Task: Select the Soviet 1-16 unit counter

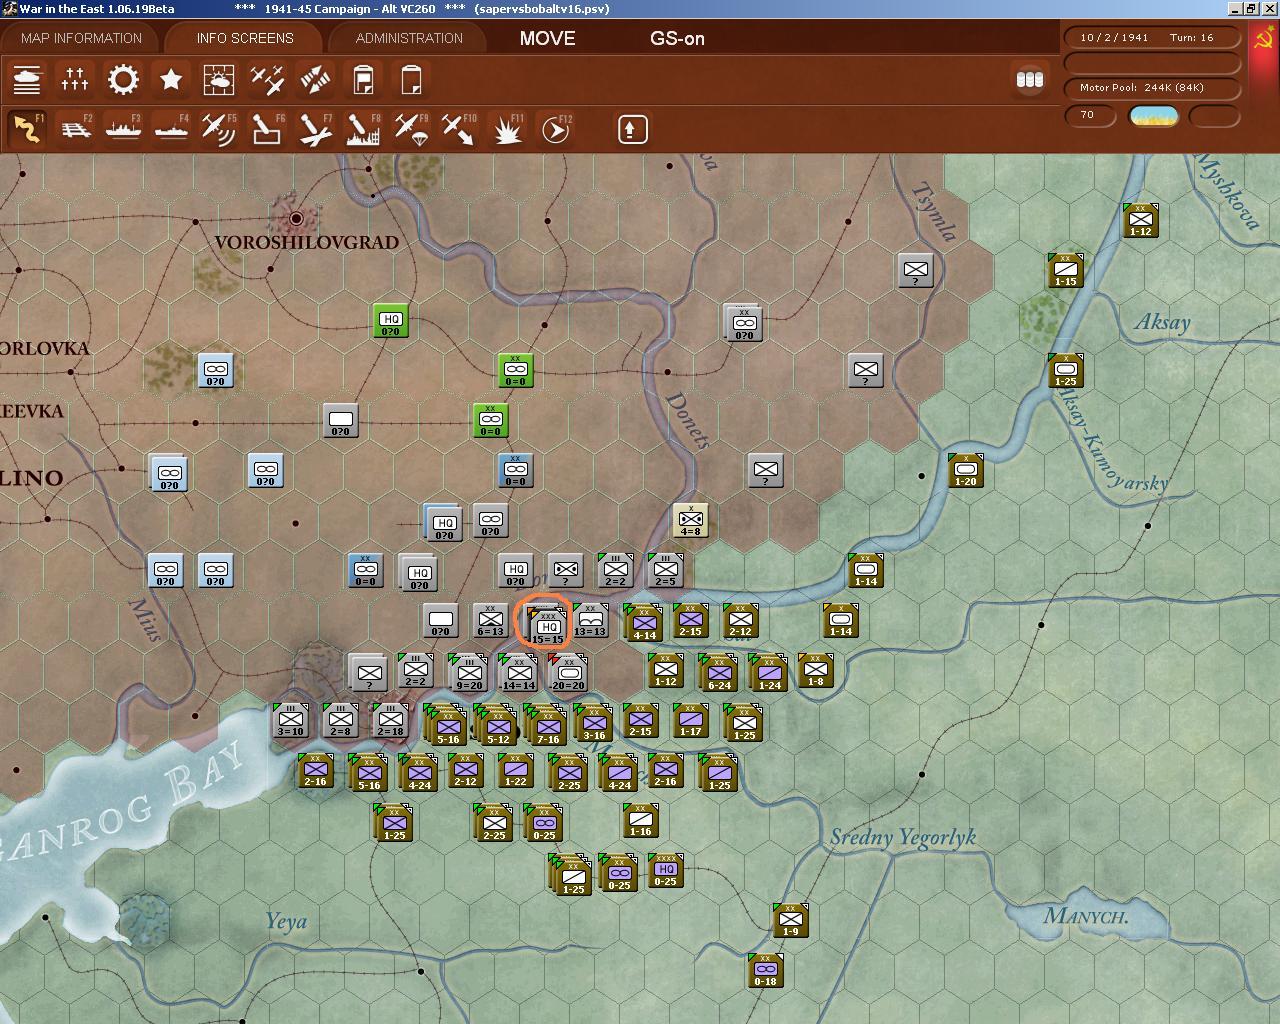Action: coord(640,821)
